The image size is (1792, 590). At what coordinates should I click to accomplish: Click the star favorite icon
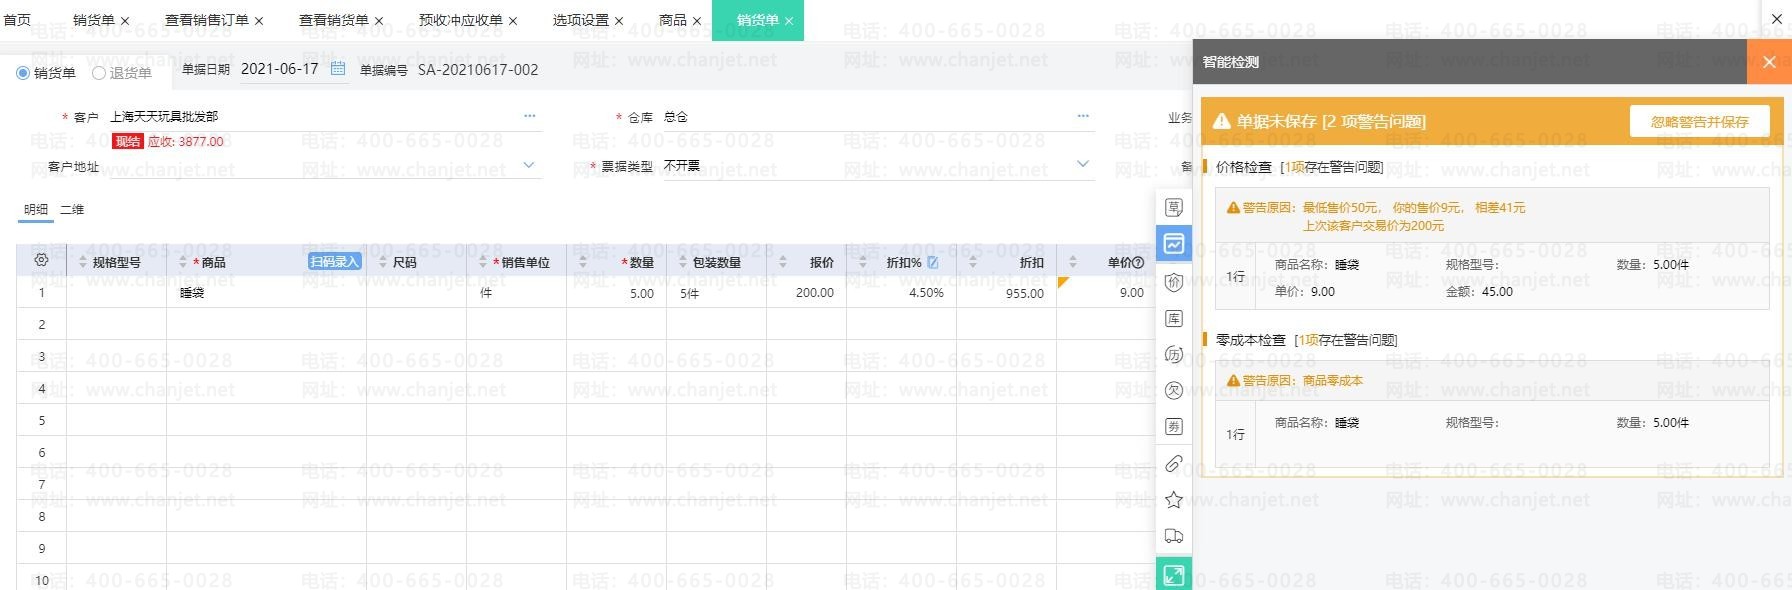tap(1174, 500)
